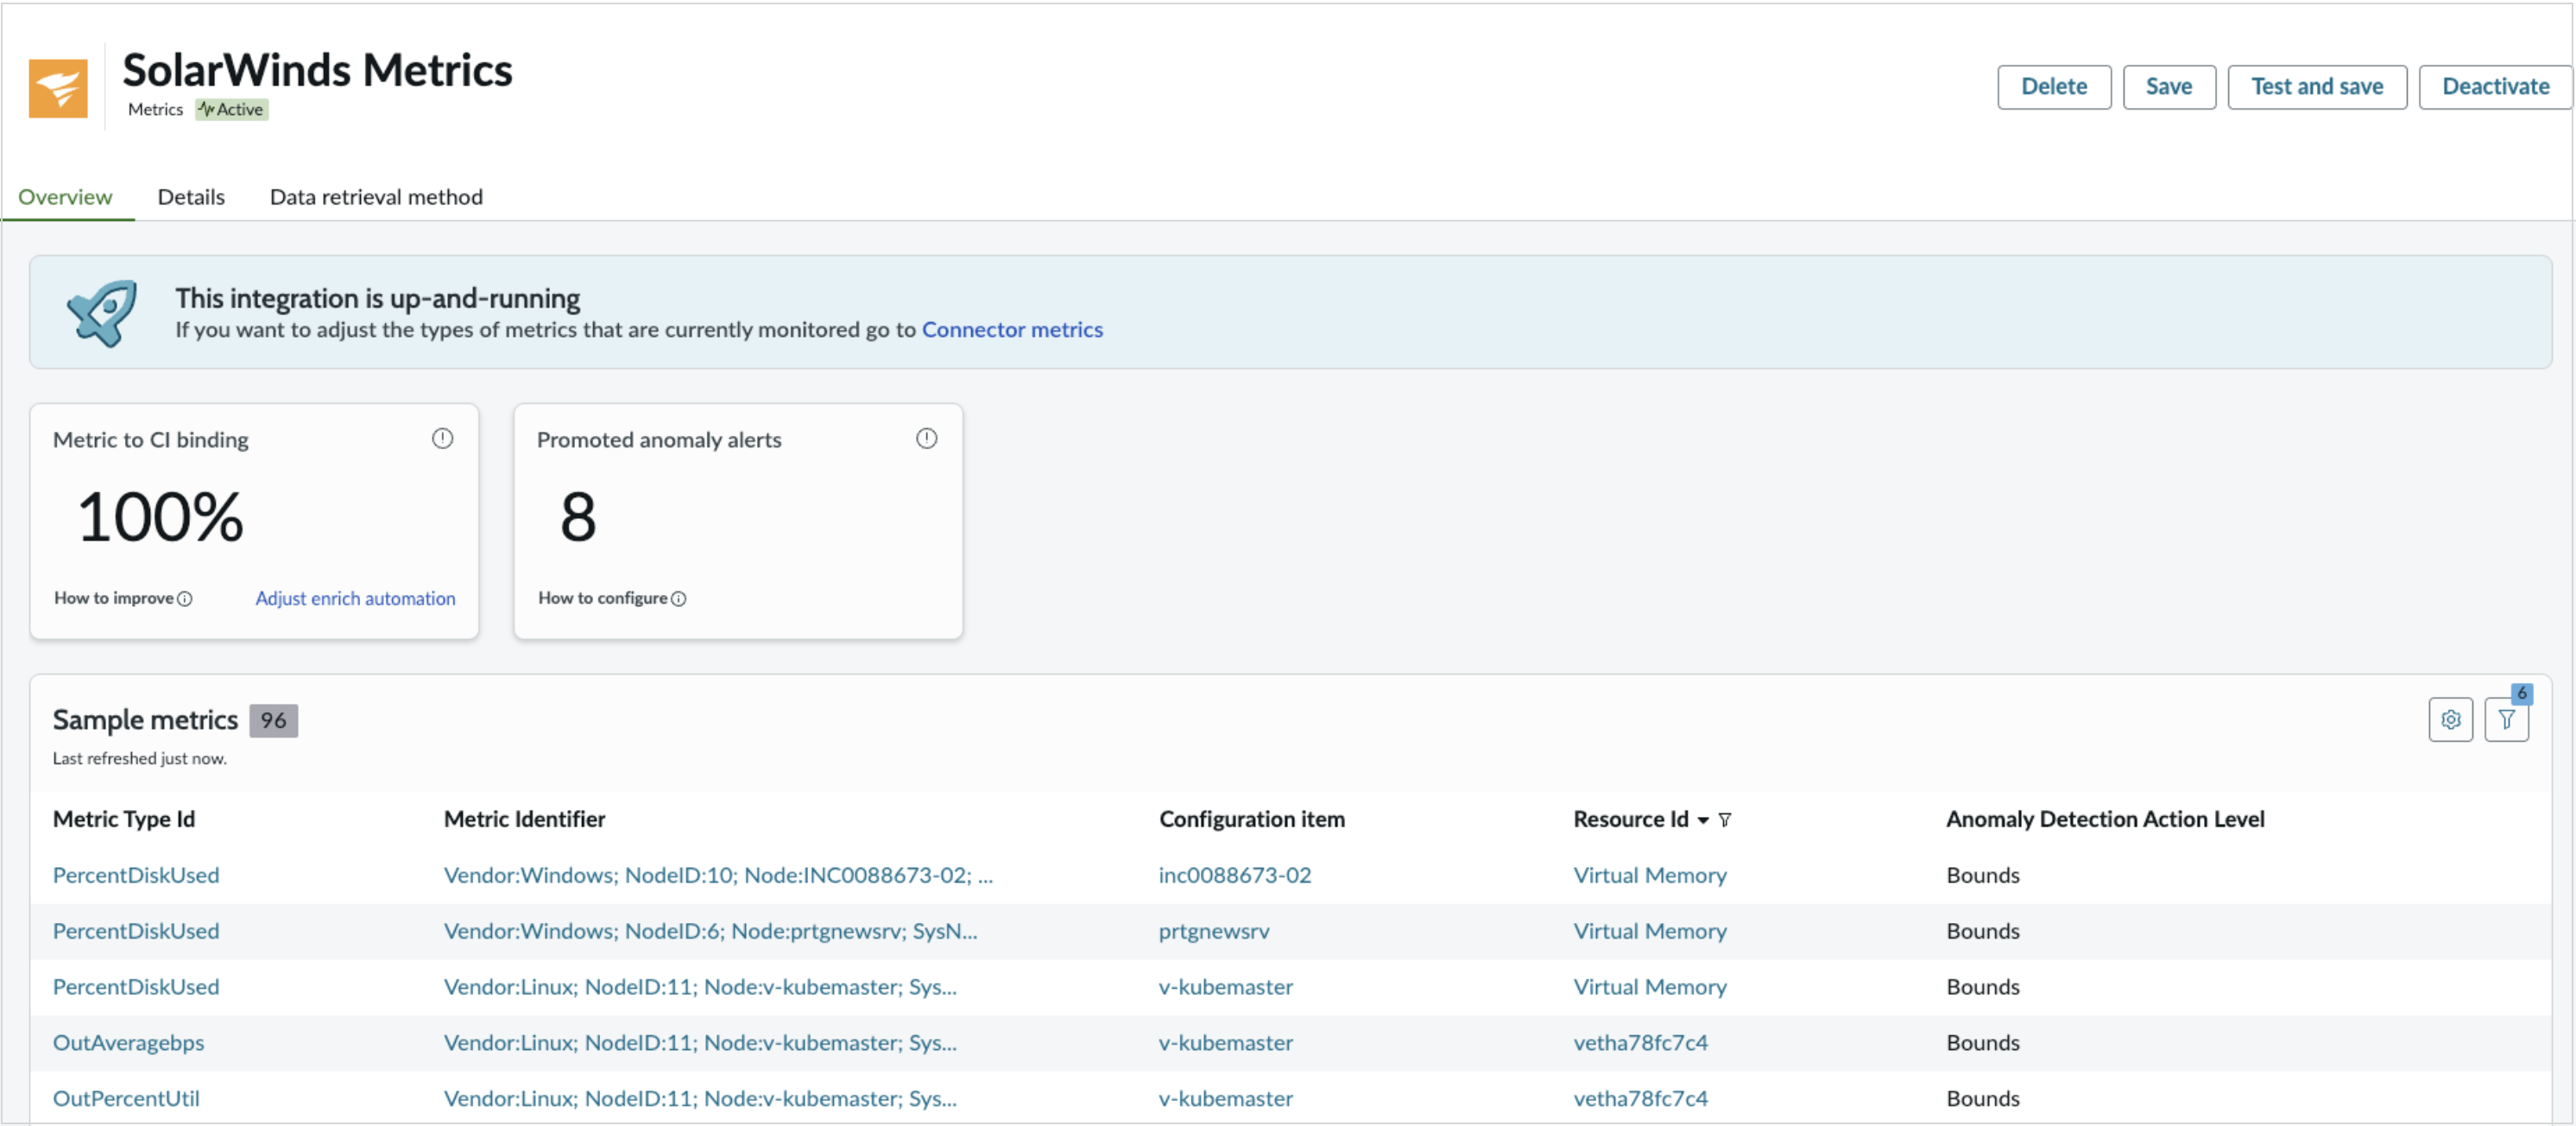
Task: Click the promoted anomaly alerts value 8
Action: [x=578, y=517]
